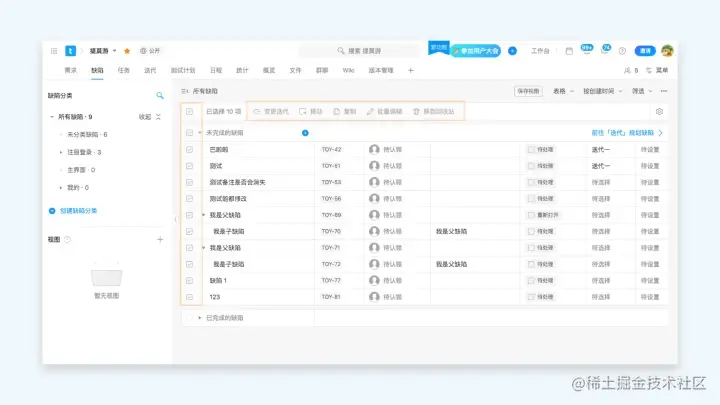Search defect categories with magnifier icon
The width and height of the screenshot is (720, 405).
(160, 96)
